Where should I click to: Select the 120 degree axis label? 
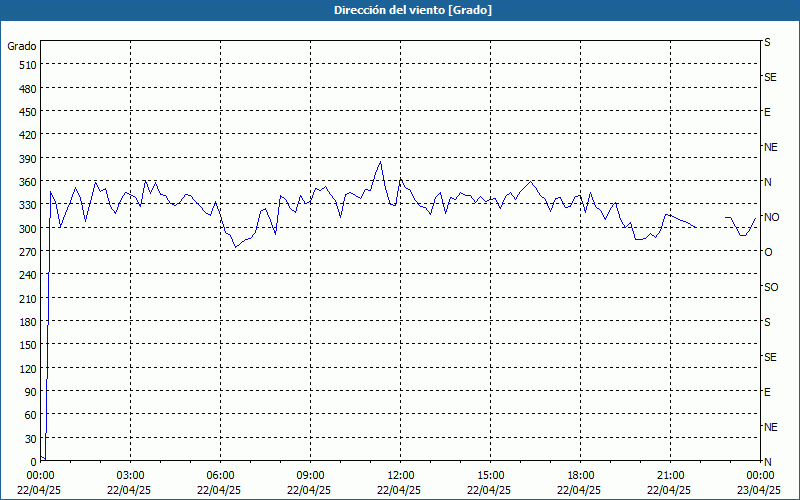[x=29, y=369]
